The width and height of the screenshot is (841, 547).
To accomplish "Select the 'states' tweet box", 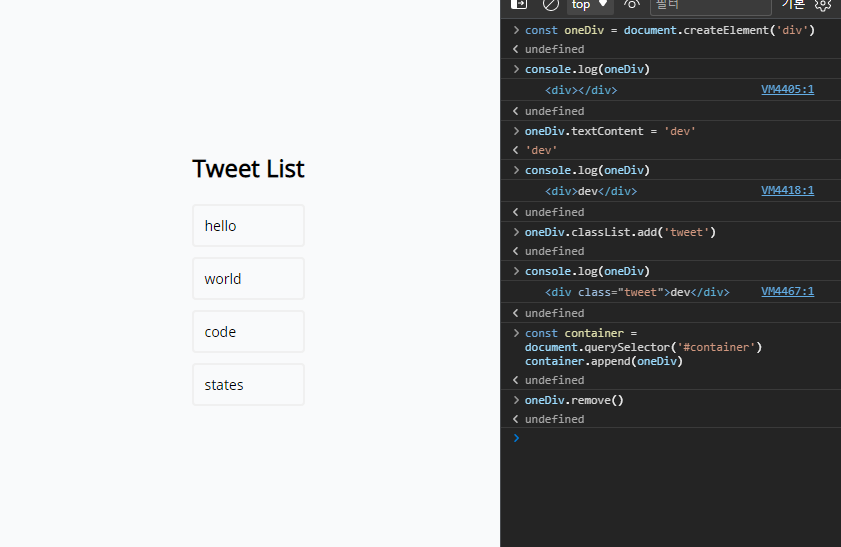I will click(248, 385).
